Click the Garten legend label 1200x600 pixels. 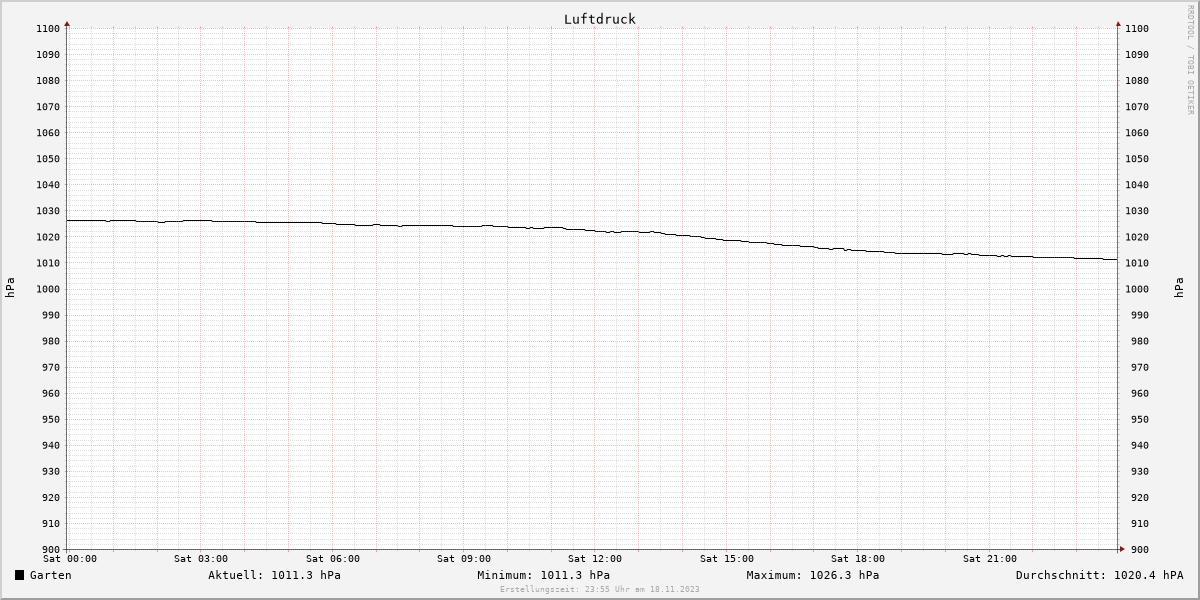pos(50,575)
